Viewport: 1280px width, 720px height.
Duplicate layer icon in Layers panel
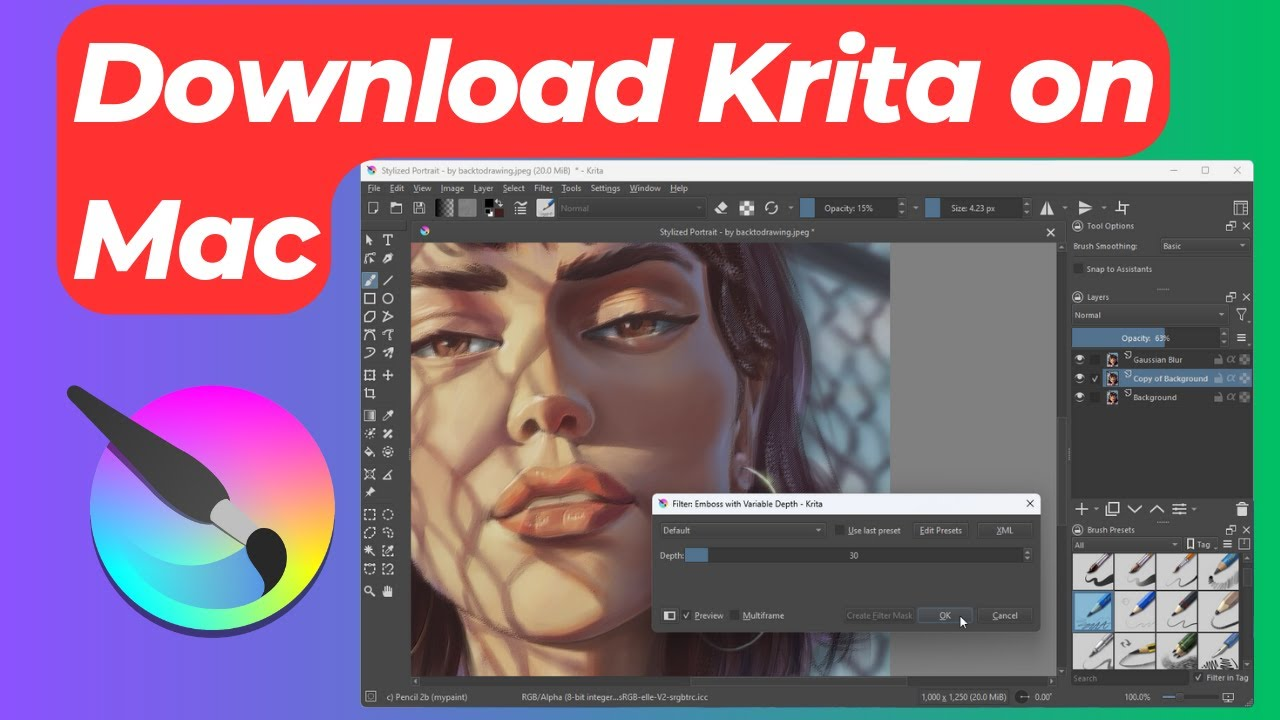coord(1113,509)
